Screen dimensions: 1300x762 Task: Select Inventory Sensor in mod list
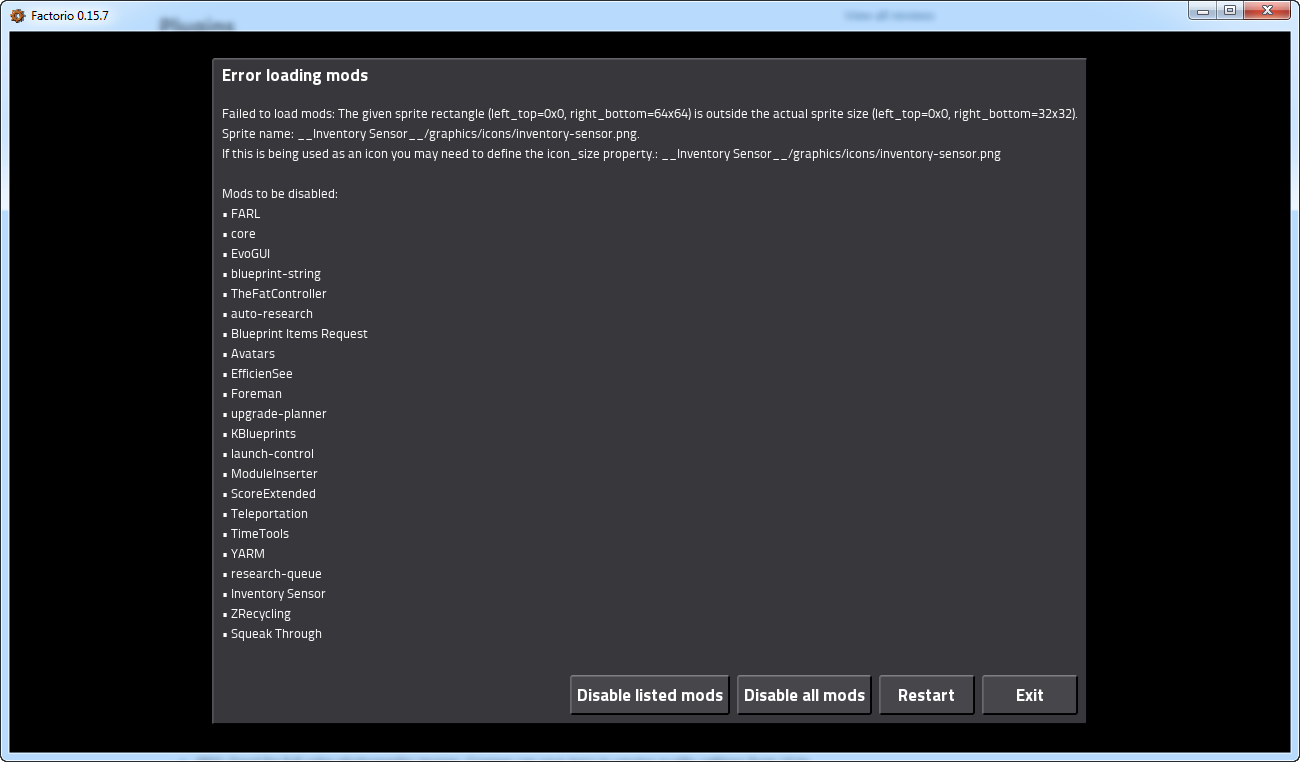click(x=278, y=594)
